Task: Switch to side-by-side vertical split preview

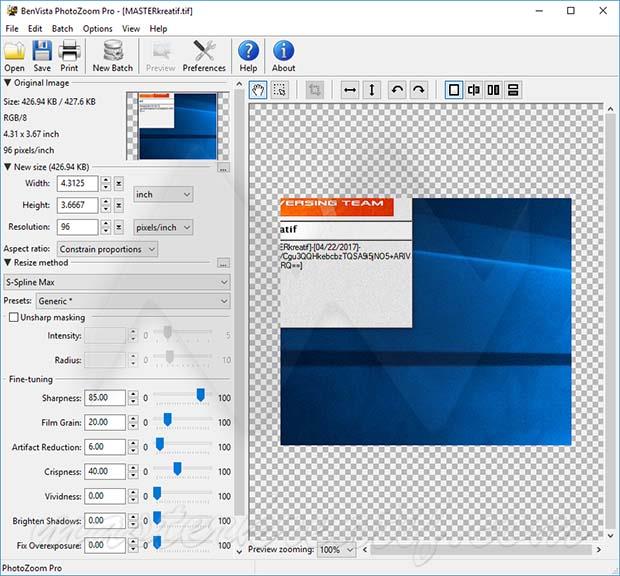Action: [493, 90]
